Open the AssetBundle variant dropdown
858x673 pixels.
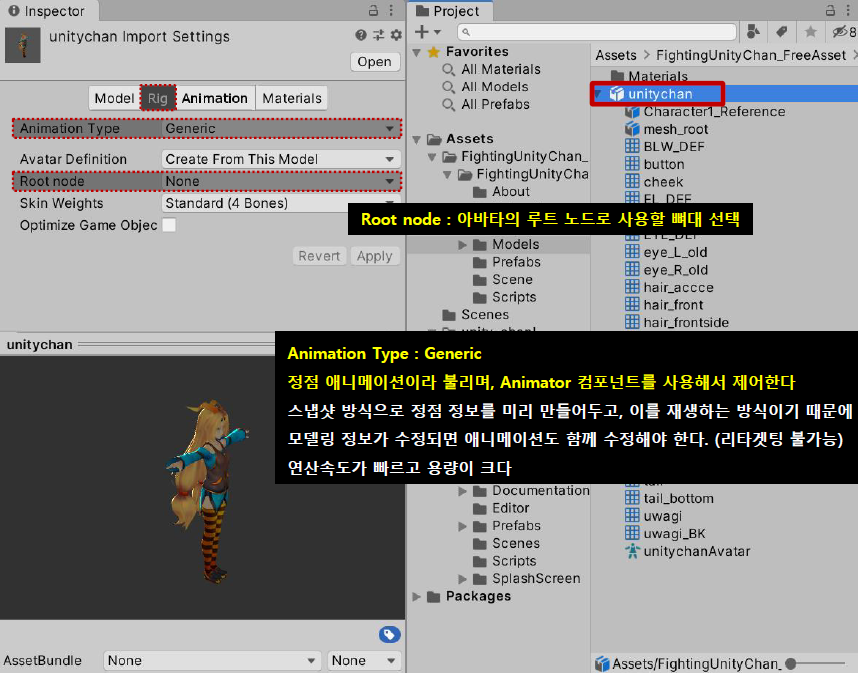pos(364,660)
